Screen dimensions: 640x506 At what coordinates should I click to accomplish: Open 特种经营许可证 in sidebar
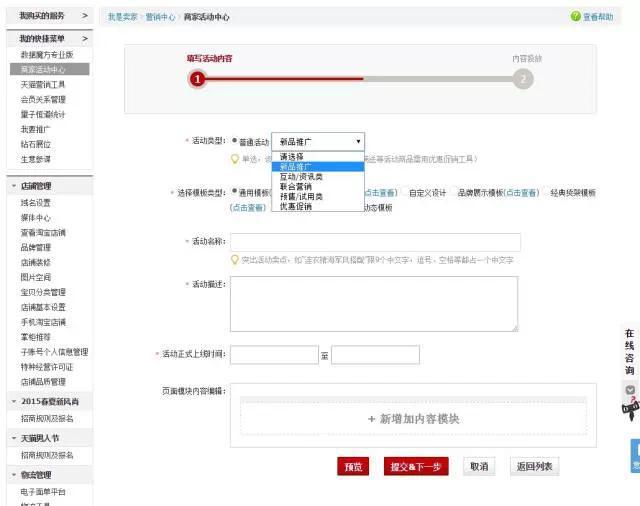(x=47, y=367)
